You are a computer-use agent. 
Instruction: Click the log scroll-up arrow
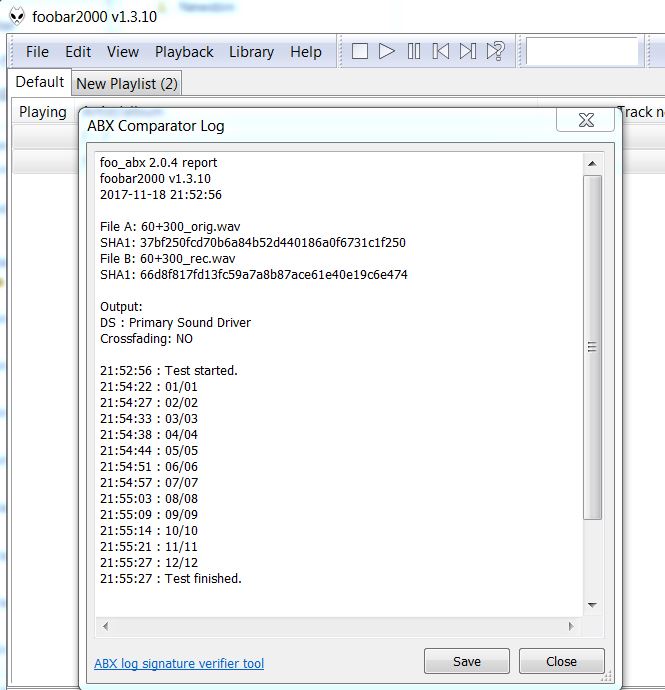592,164
